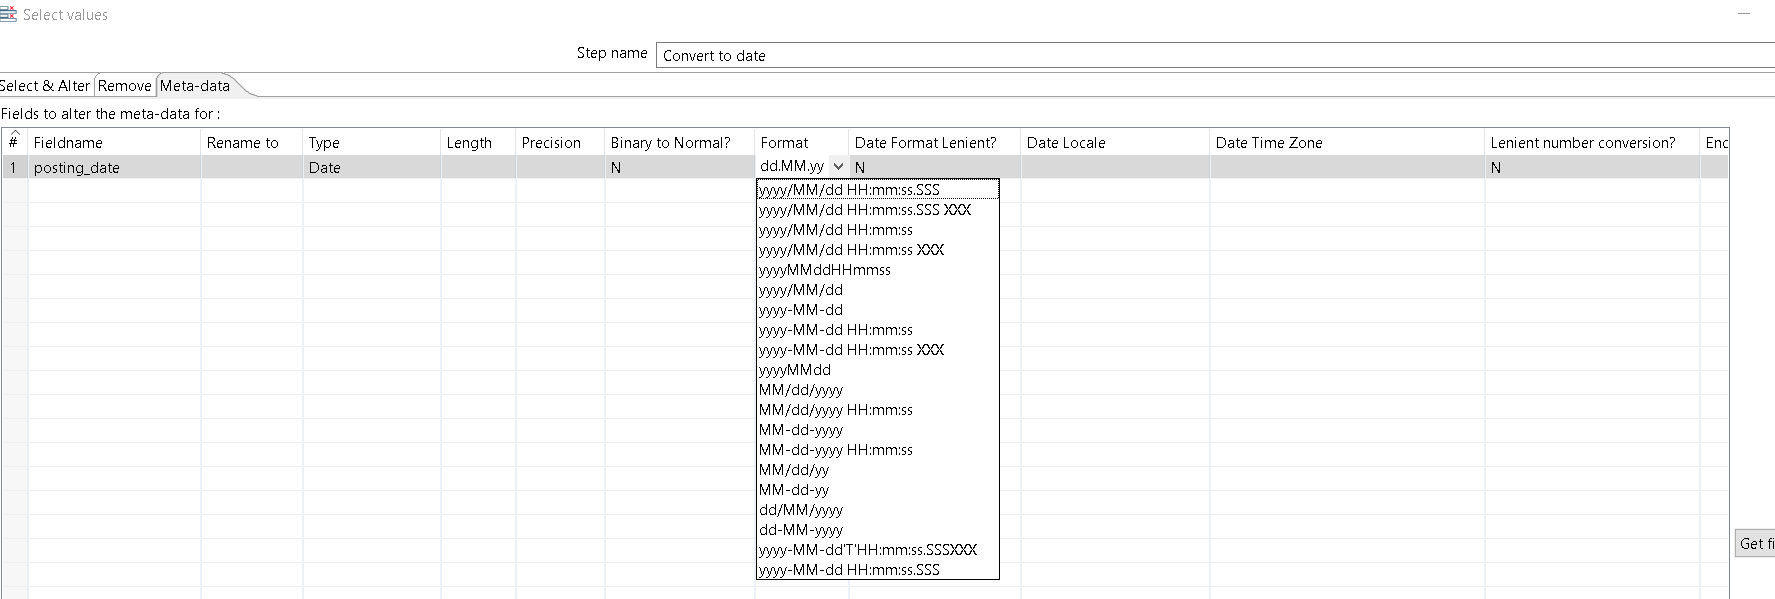Switch to the Select & Alter tab
This screenshot has width=1775, height=599.
click(46, 86)
